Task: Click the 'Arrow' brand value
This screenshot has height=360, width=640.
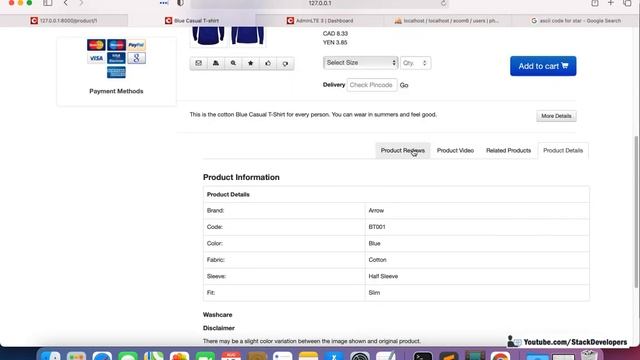Action: point(376,211)
